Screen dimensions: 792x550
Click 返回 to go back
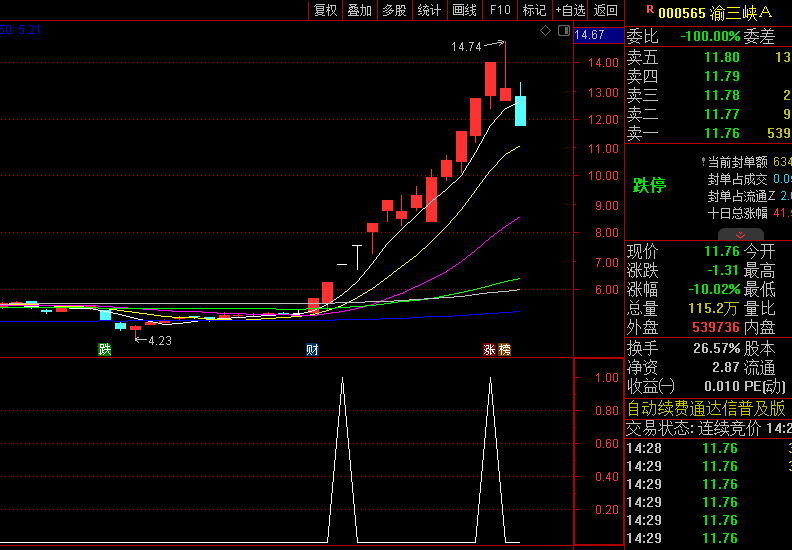(x=606, y=10)
